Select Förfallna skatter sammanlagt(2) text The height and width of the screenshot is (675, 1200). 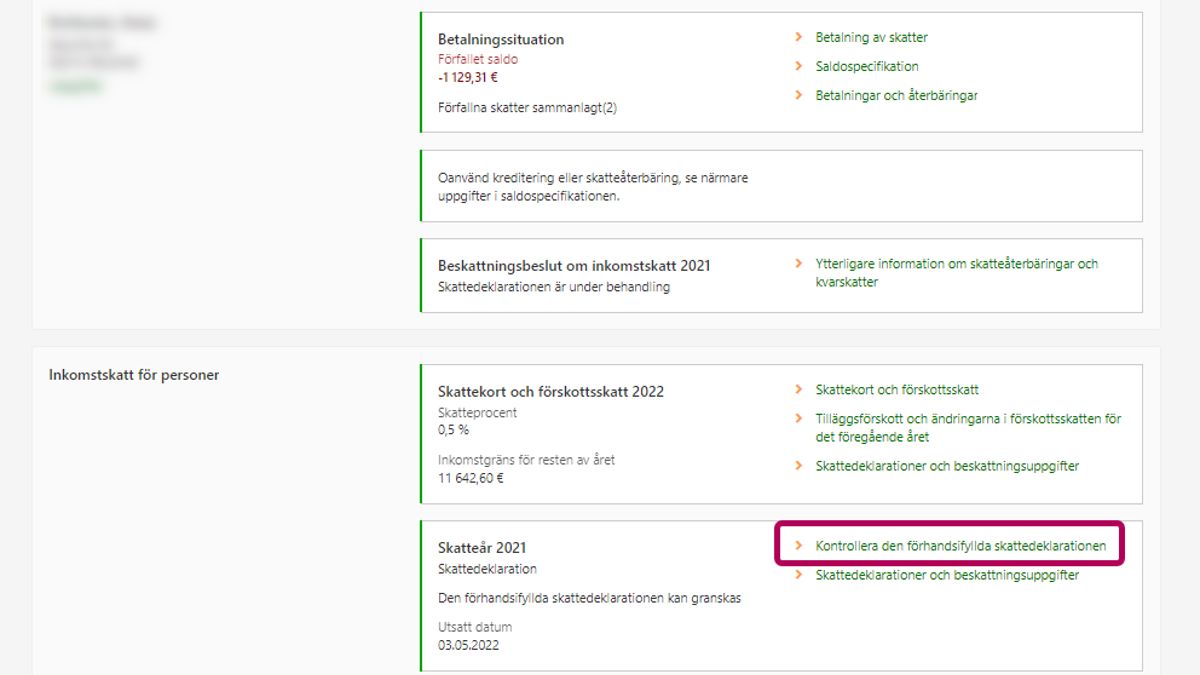(x=527, y=107)
